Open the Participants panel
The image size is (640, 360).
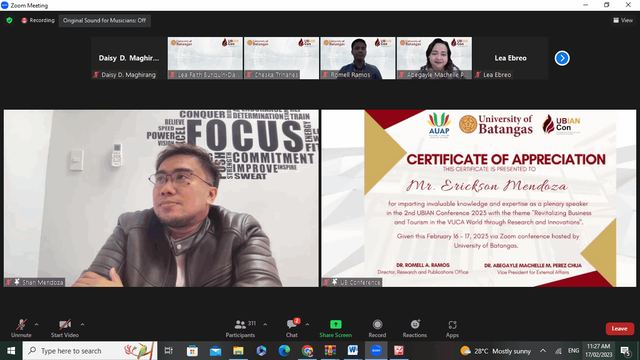[240, 329]
